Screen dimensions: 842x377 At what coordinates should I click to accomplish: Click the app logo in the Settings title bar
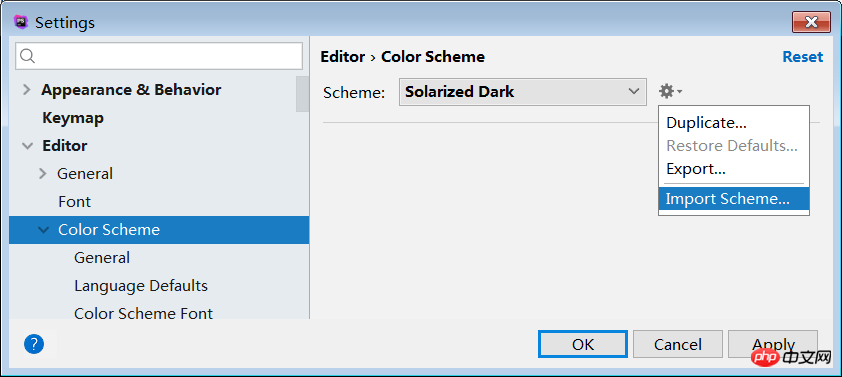(x=21, y=22)
